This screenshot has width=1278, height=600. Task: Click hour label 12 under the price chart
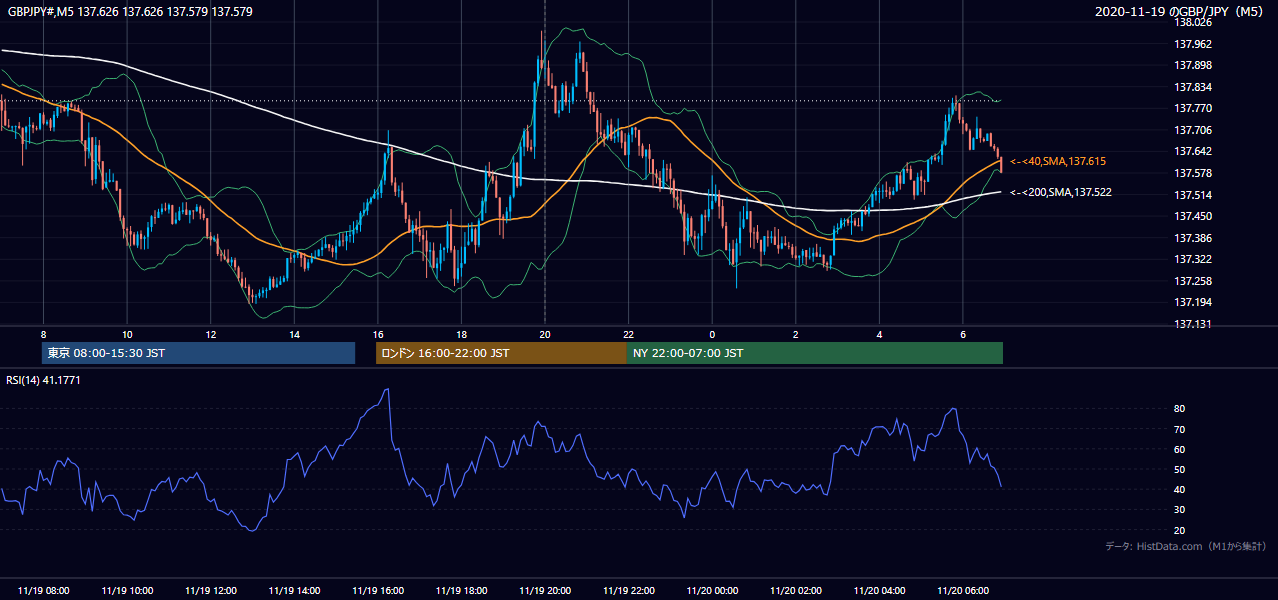coord(211,334)
